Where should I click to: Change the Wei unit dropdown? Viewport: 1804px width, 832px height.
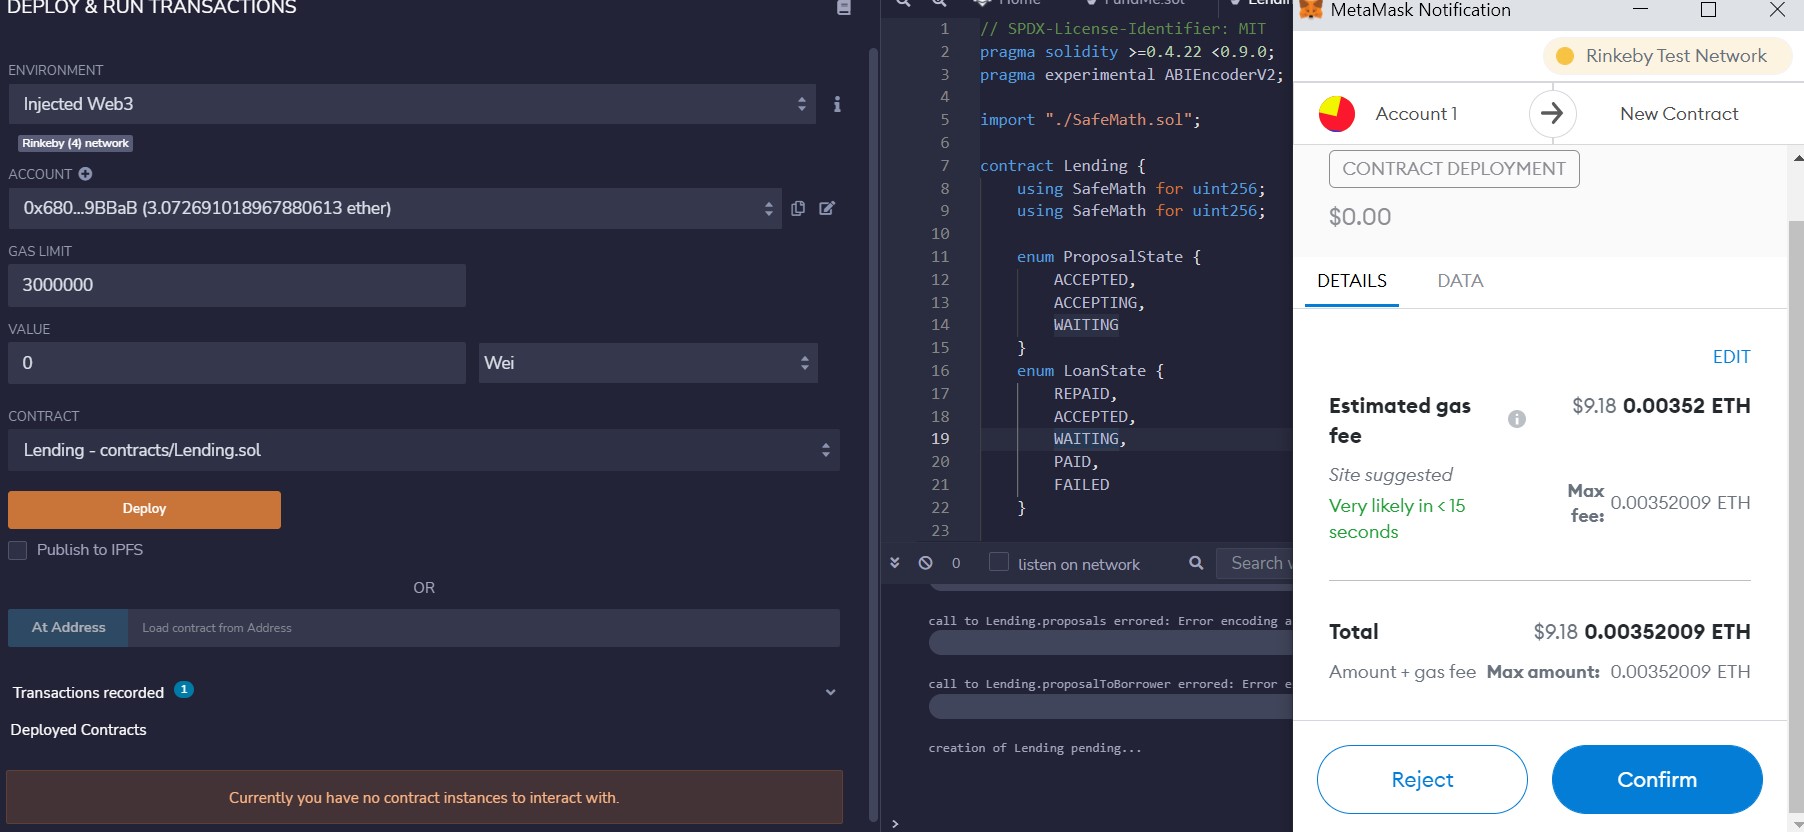click(x=648, y=363)
